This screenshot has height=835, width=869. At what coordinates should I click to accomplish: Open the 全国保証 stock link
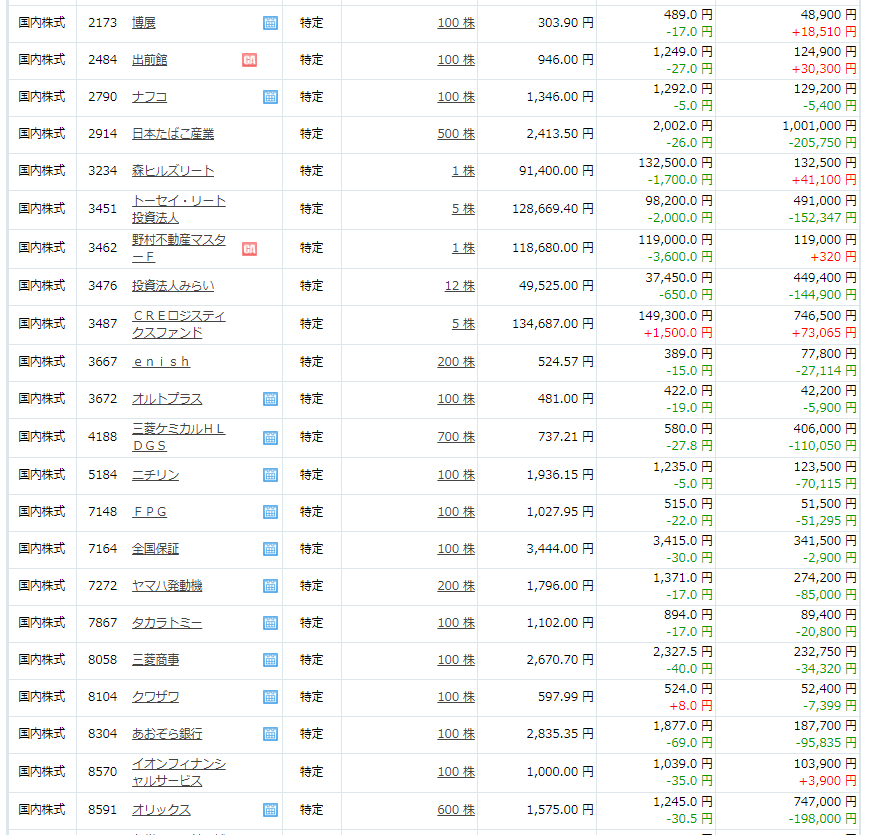point(155,549)
